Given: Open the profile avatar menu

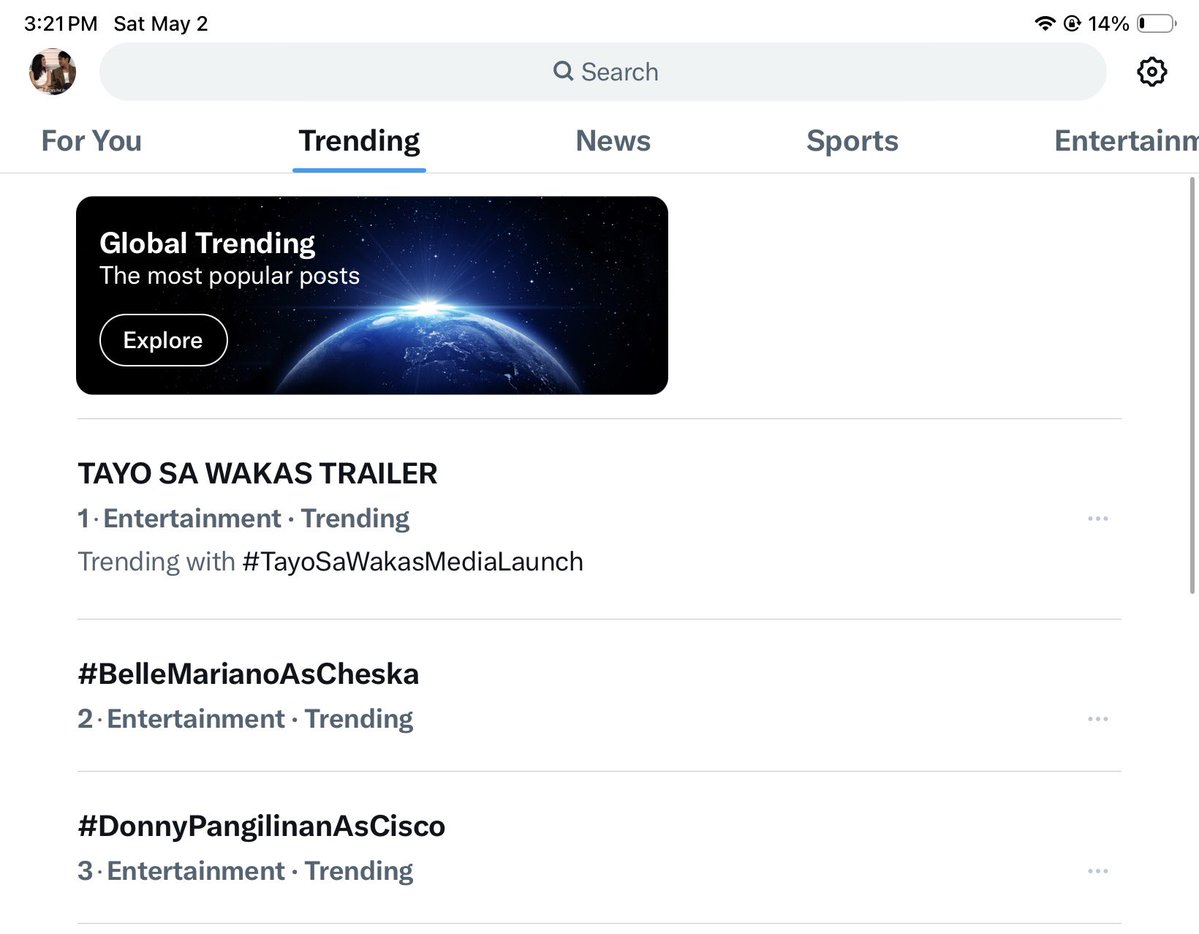Looking at the screenshot, I should (52, 72).
